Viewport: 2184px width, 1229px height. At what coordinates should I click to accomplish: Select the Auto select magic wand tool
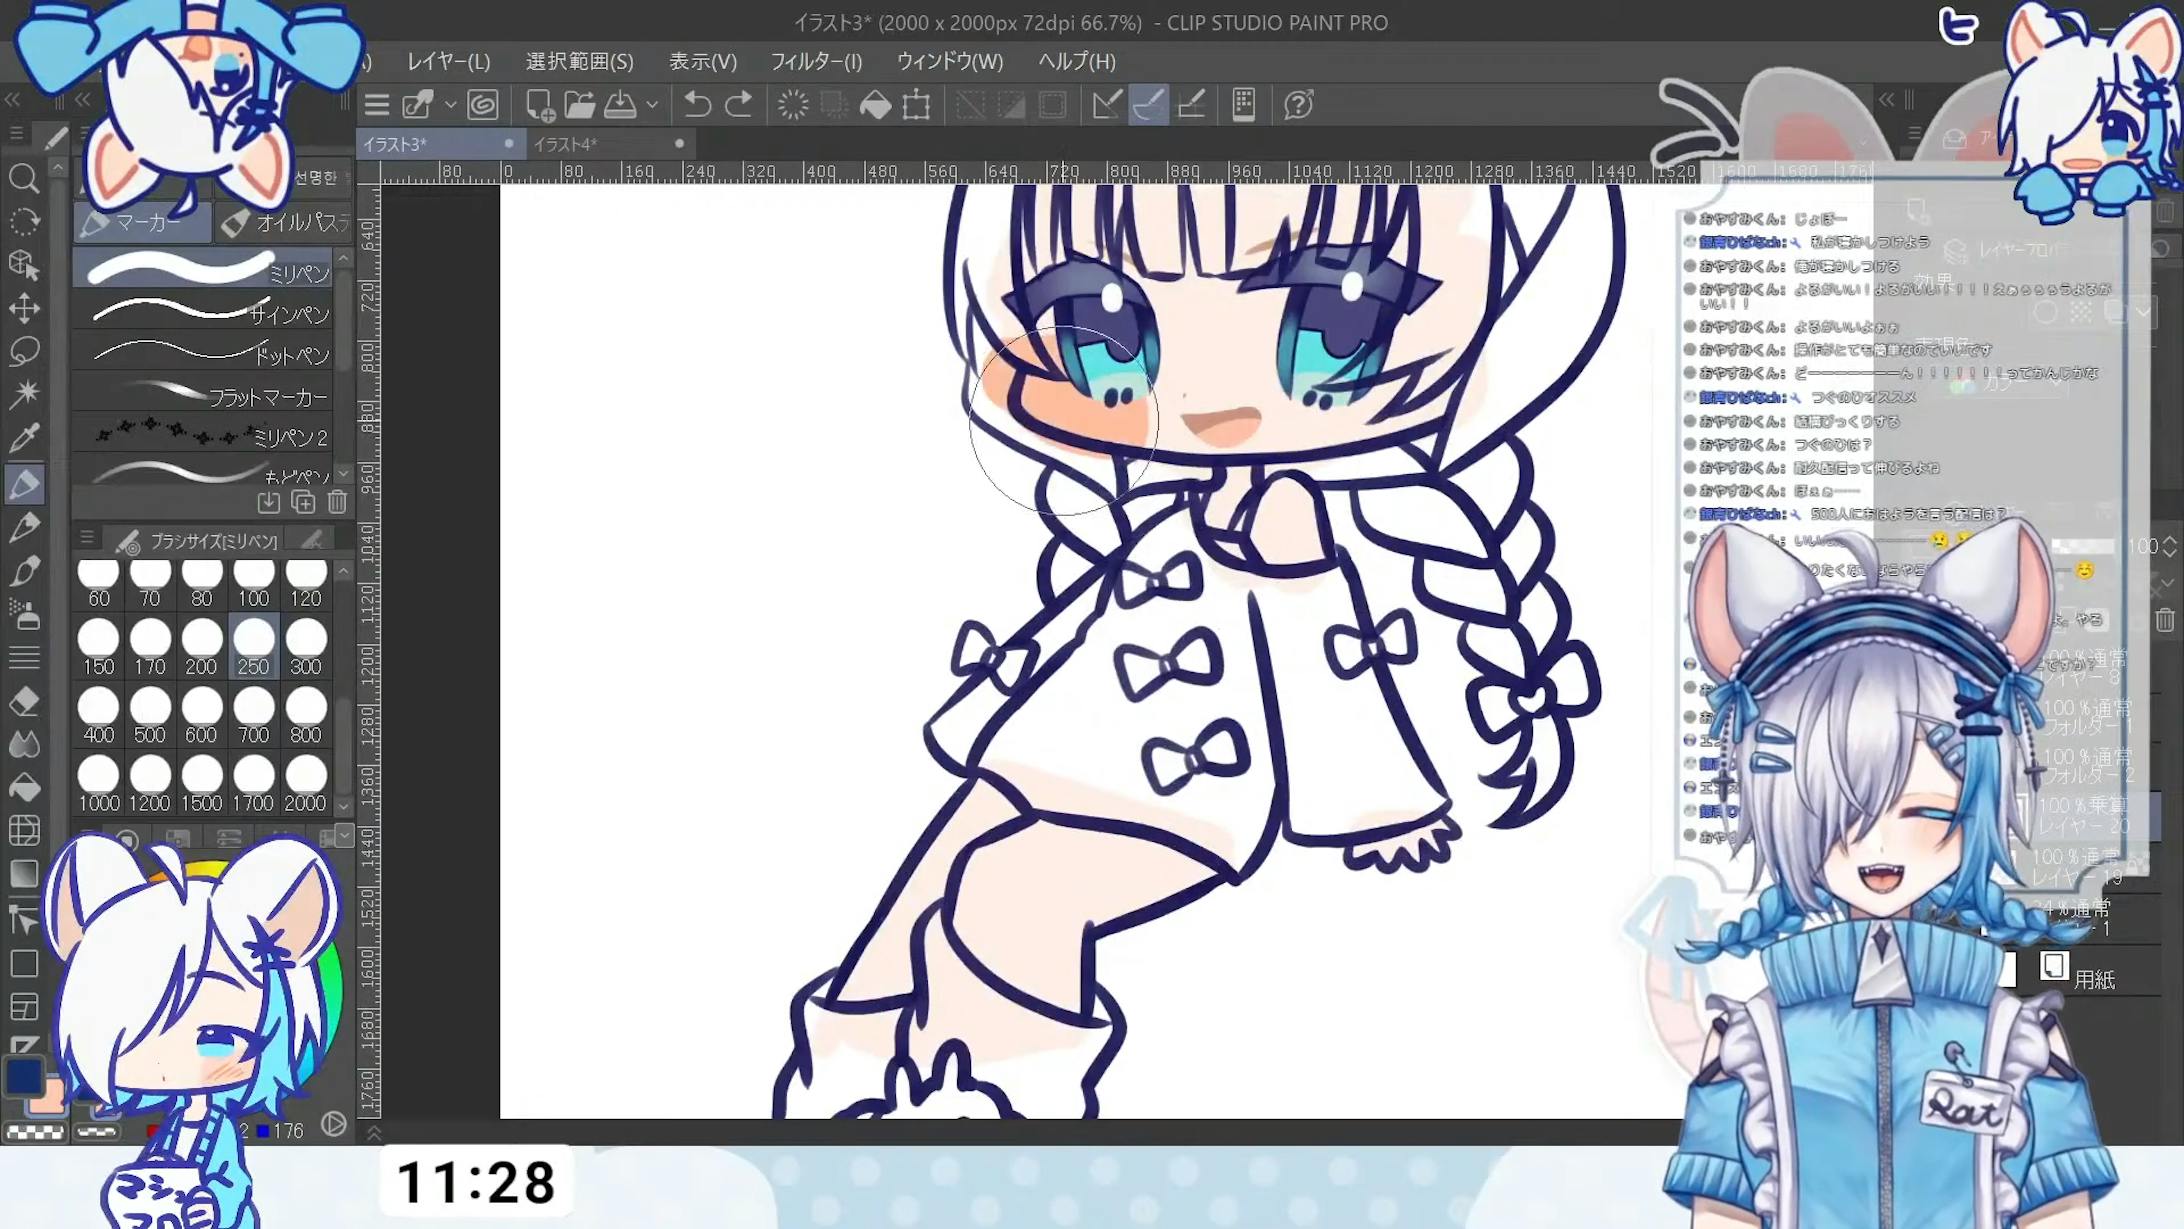pos(24,394)
